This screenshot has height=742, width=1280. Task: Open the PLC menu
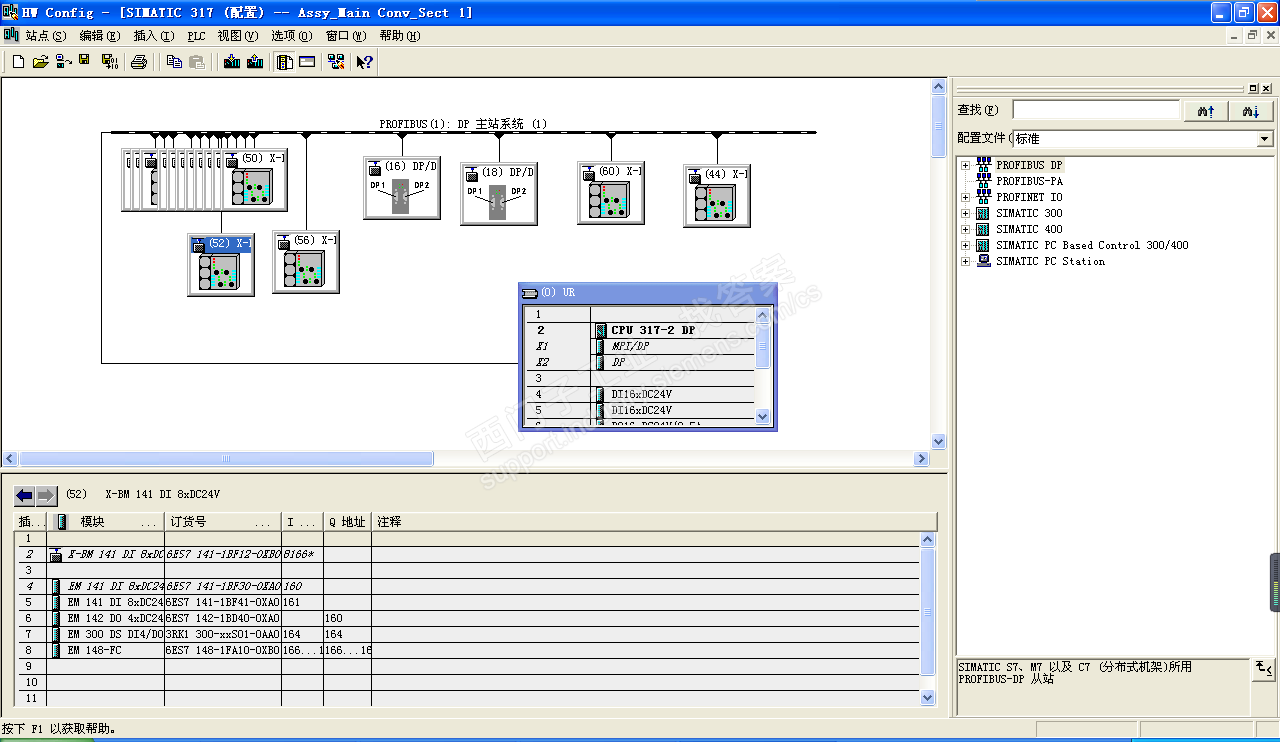point(196,35)
